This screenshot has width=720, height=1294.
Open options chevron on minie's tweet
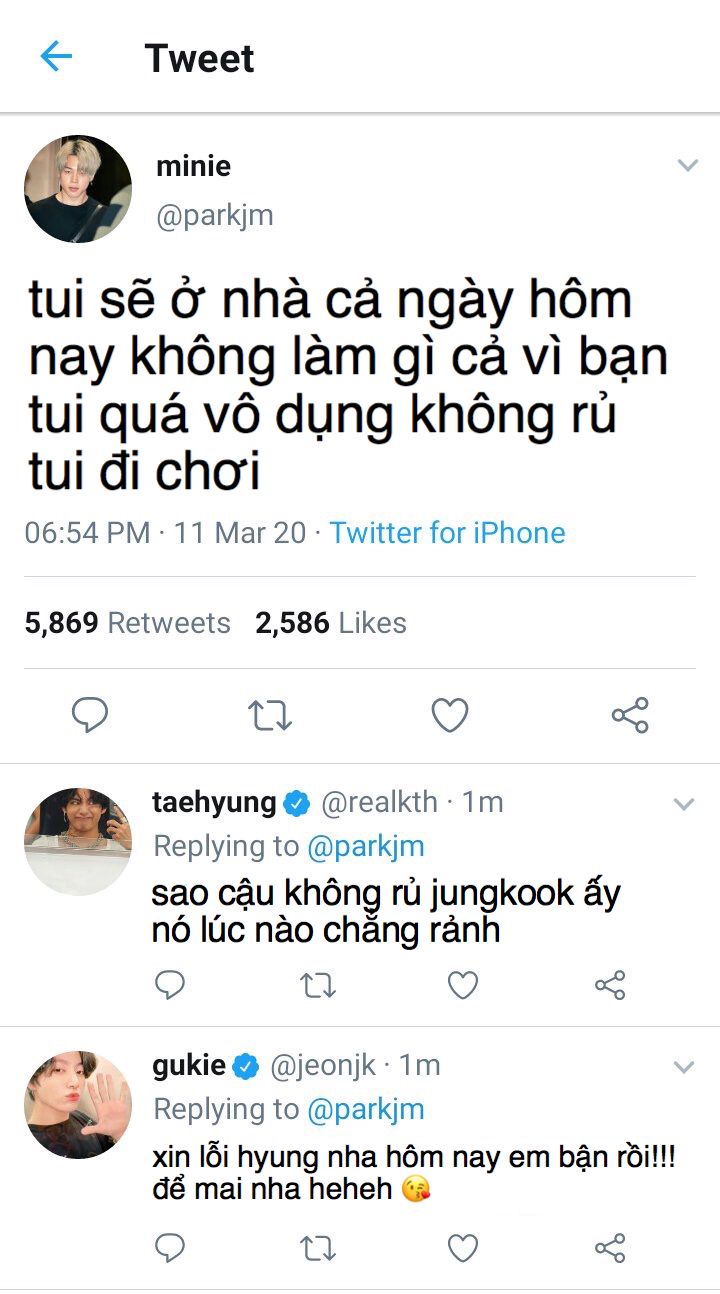[687, 166]
